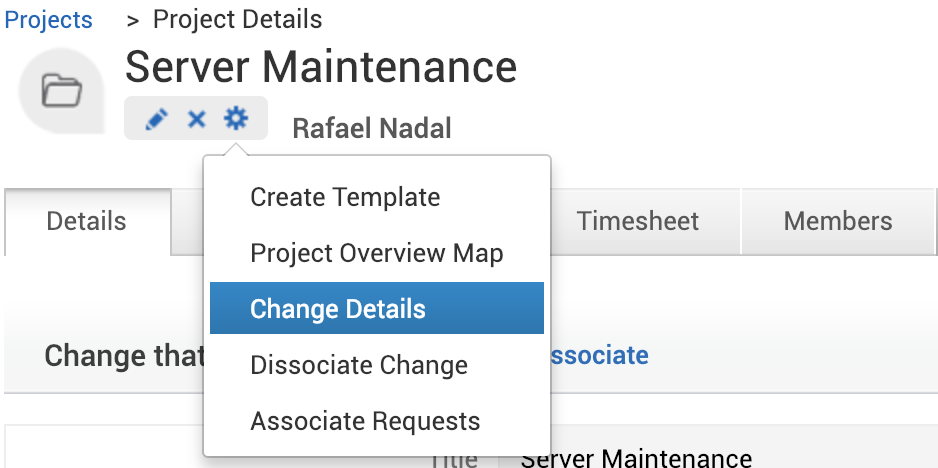This screenshot has width=938, height=468.
Task: Select Create Template from the menu
Action: tap(345, 197)
